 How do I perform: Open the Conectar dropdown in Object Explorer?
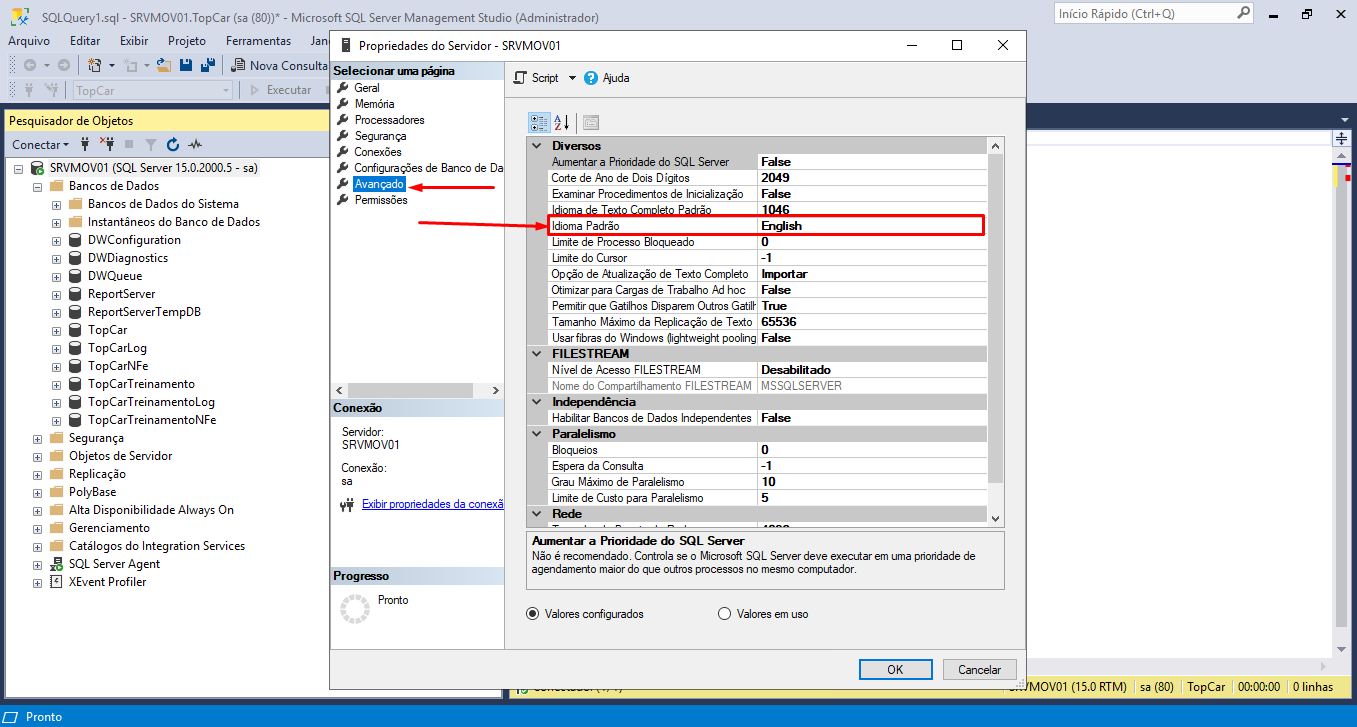click(42, 144)
